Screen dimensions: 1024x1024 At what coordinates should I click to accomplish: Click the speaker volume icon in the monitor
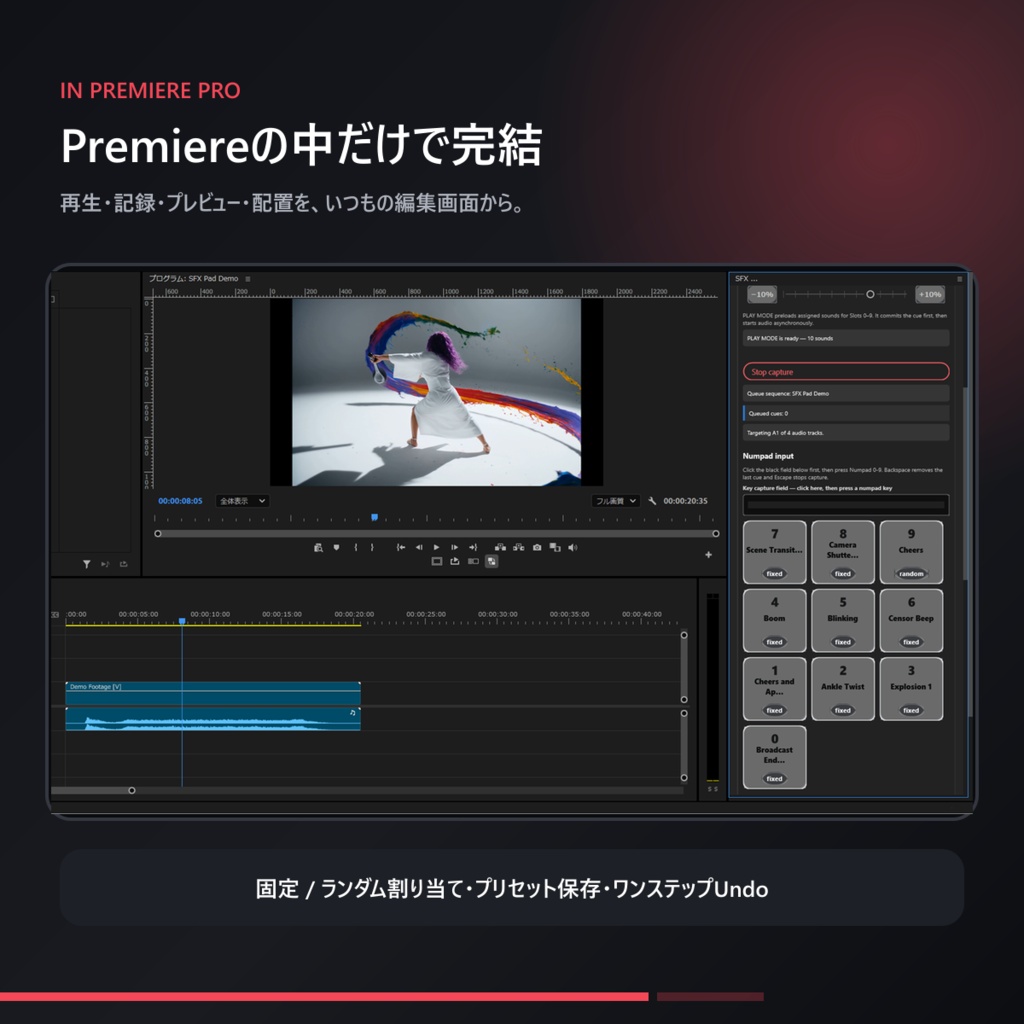point(573,547)
